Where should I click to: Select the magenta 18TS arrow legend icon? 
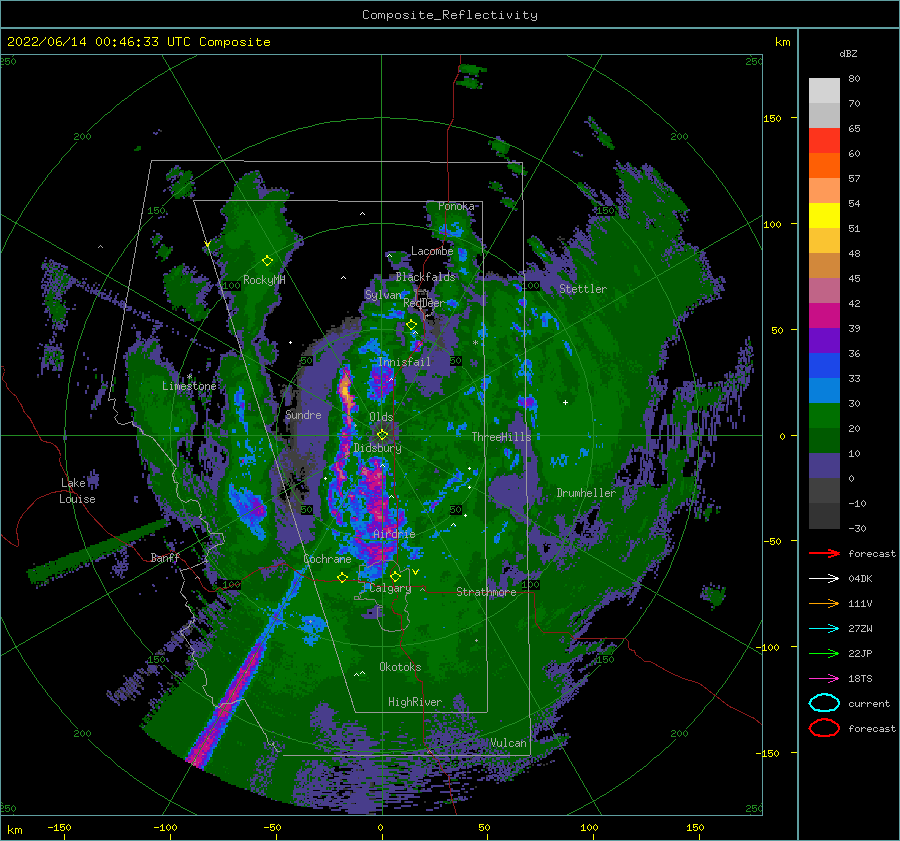824,679
